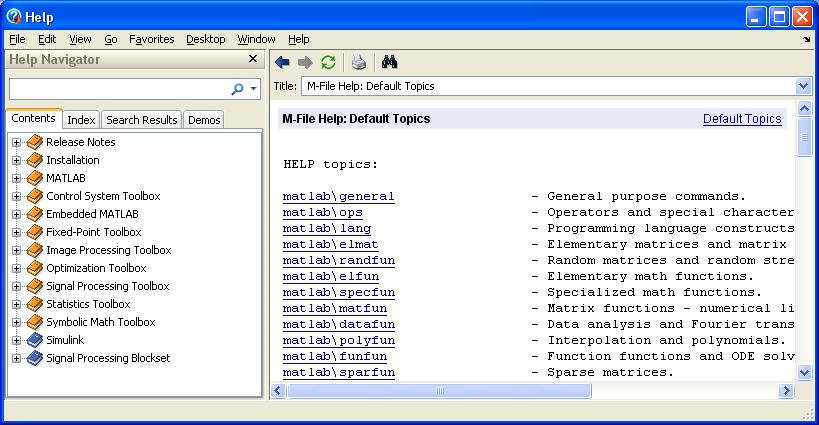This screenshot has width=819, height=425.
Task: Select the Symbolic Math Toolbox tree item
Action: (100, 322)
